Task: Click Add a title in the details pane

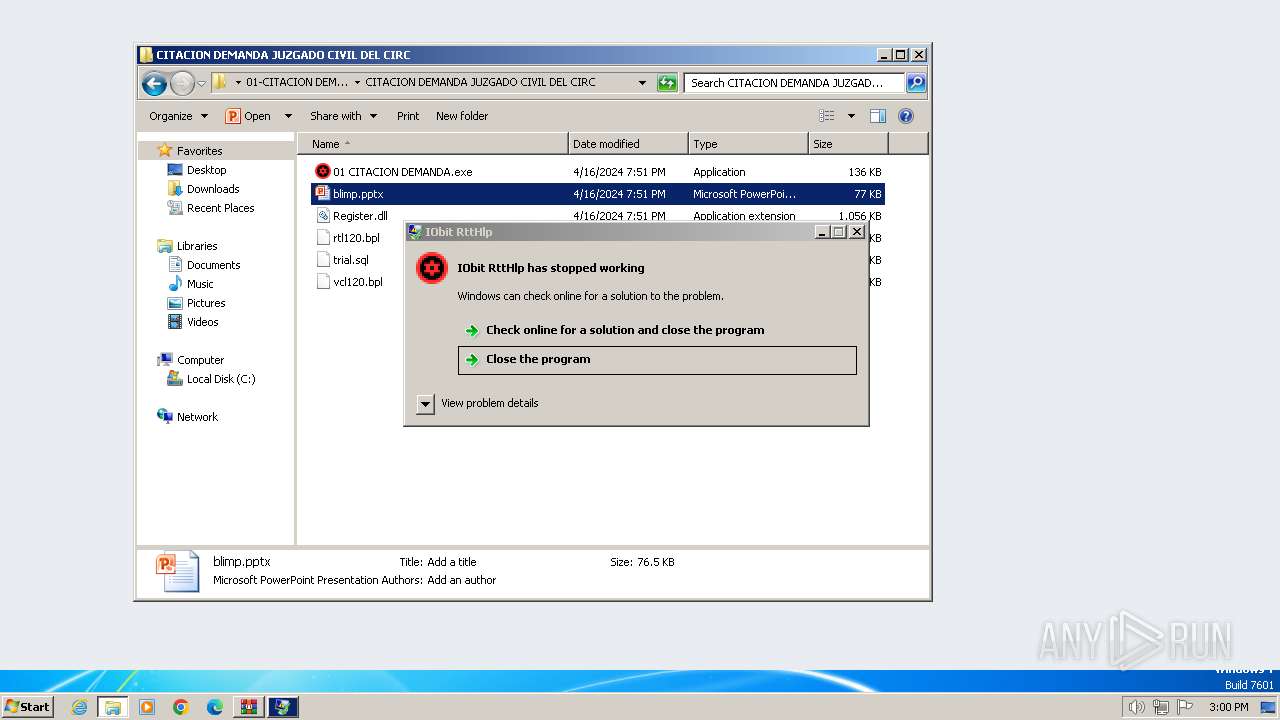Action: (x=452, y=562)
